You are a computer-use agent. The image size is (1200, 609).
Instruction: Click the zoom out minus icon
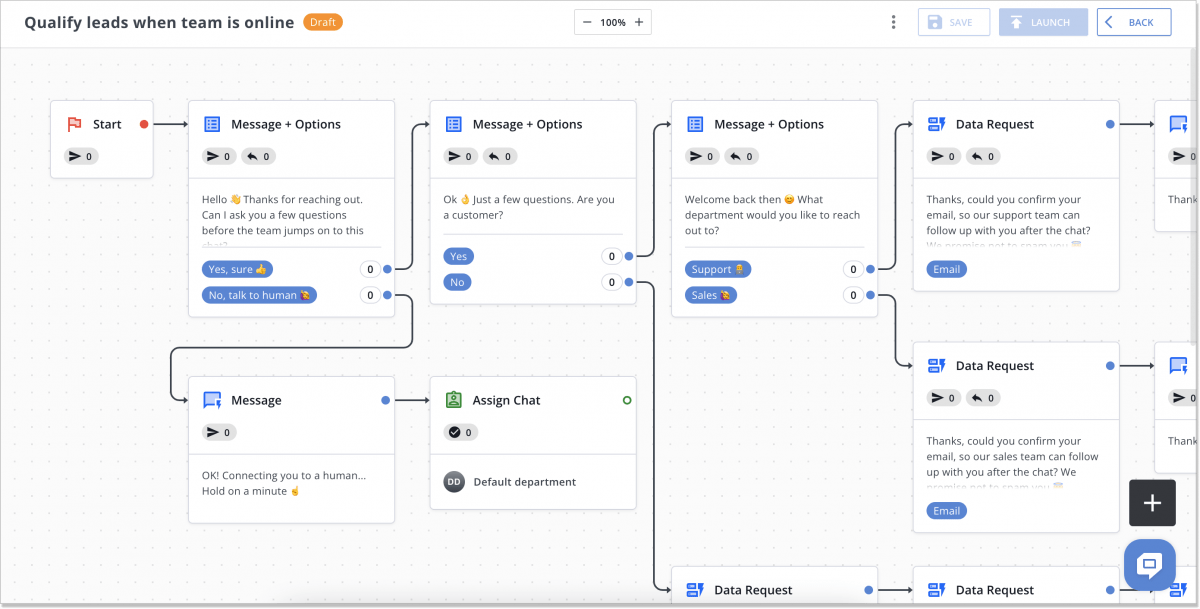pos(587,22)
